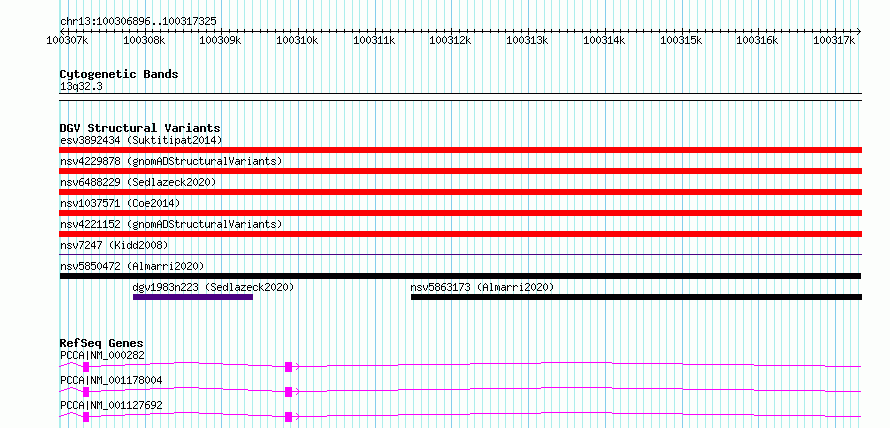Screen dimensions: 890x428
Task: Click the thin nsv7247 Kidd2008 variant line
Action: (x=461, y=255)
